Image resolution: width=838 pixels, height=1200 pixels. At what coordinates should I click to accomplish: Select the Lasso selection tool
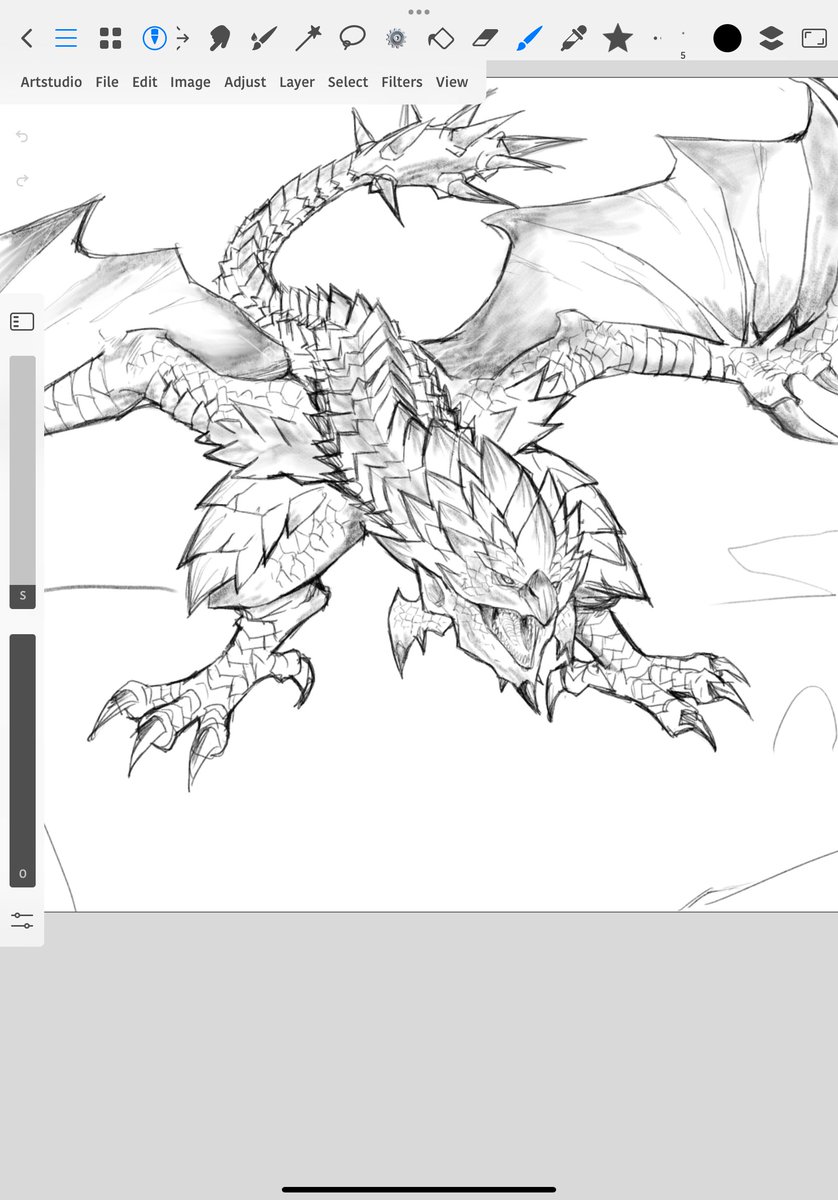click(352, 39)
